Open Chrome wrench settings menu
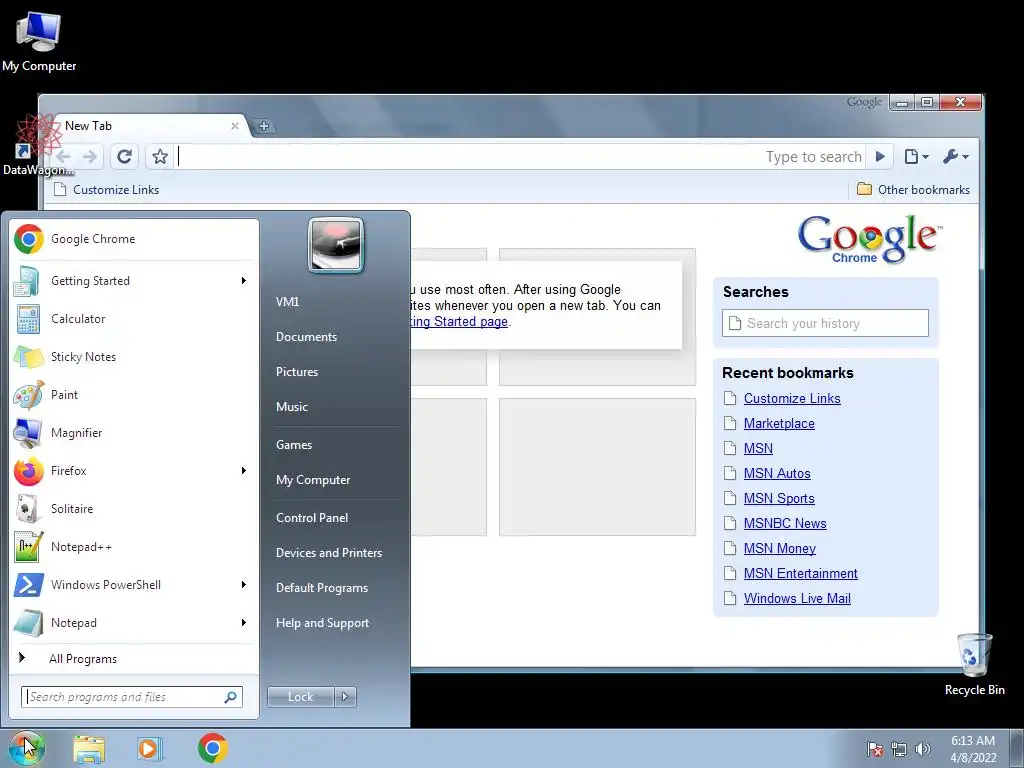The height and width of the screenshot is (768, 1024). point(955,157)
